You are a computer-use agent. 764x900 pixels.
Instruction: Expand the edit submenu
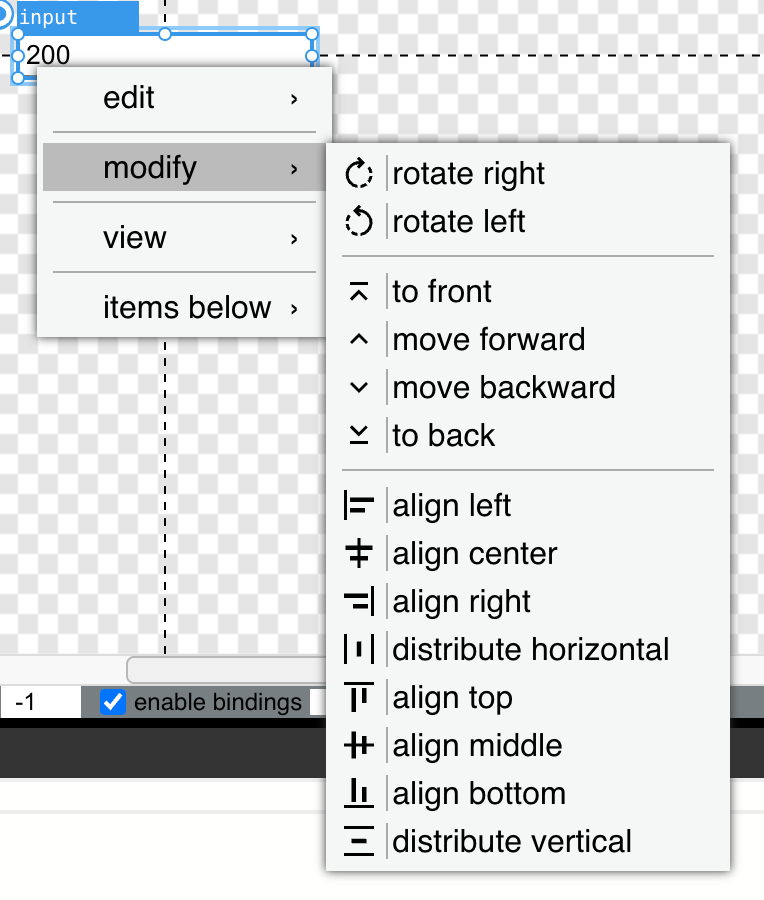point(180,98)
